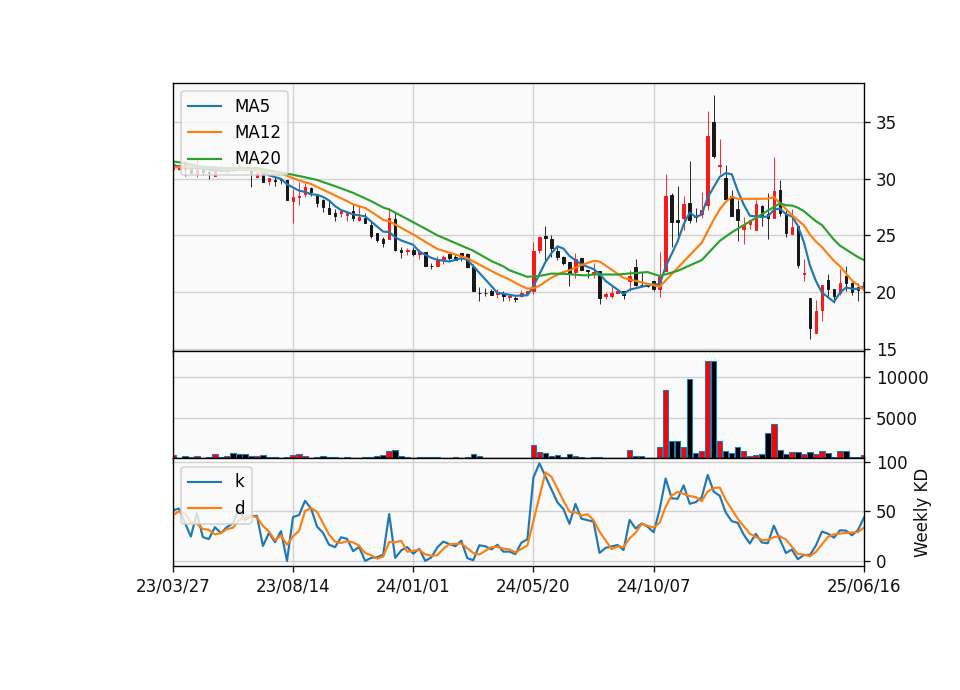
Task: Click the 30 price axis label
Action: tap(886, 179)
